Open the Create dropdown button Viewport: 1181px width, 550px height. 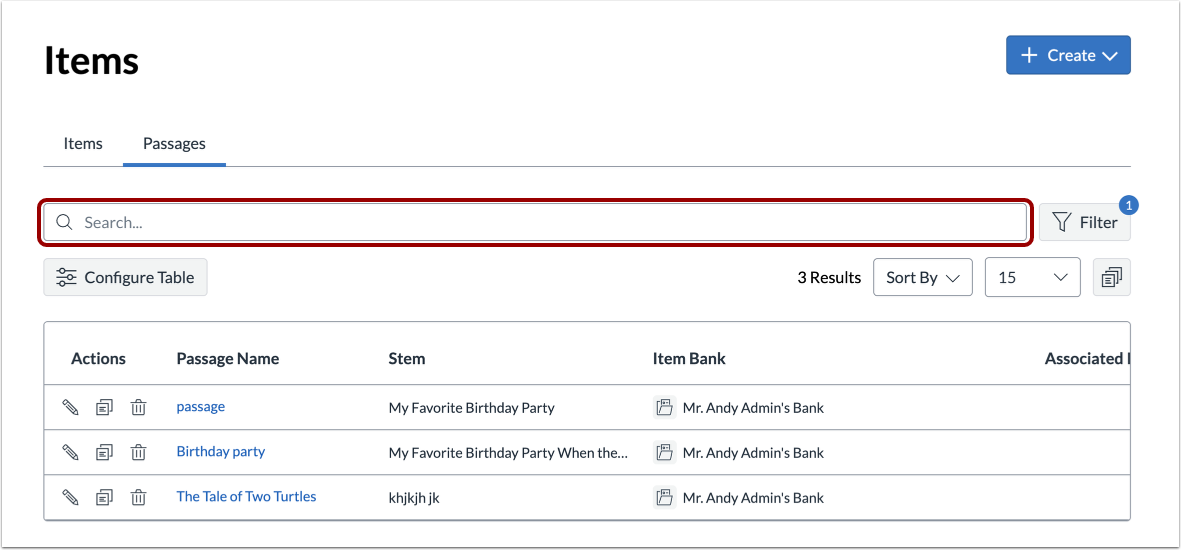point(1068,56)
